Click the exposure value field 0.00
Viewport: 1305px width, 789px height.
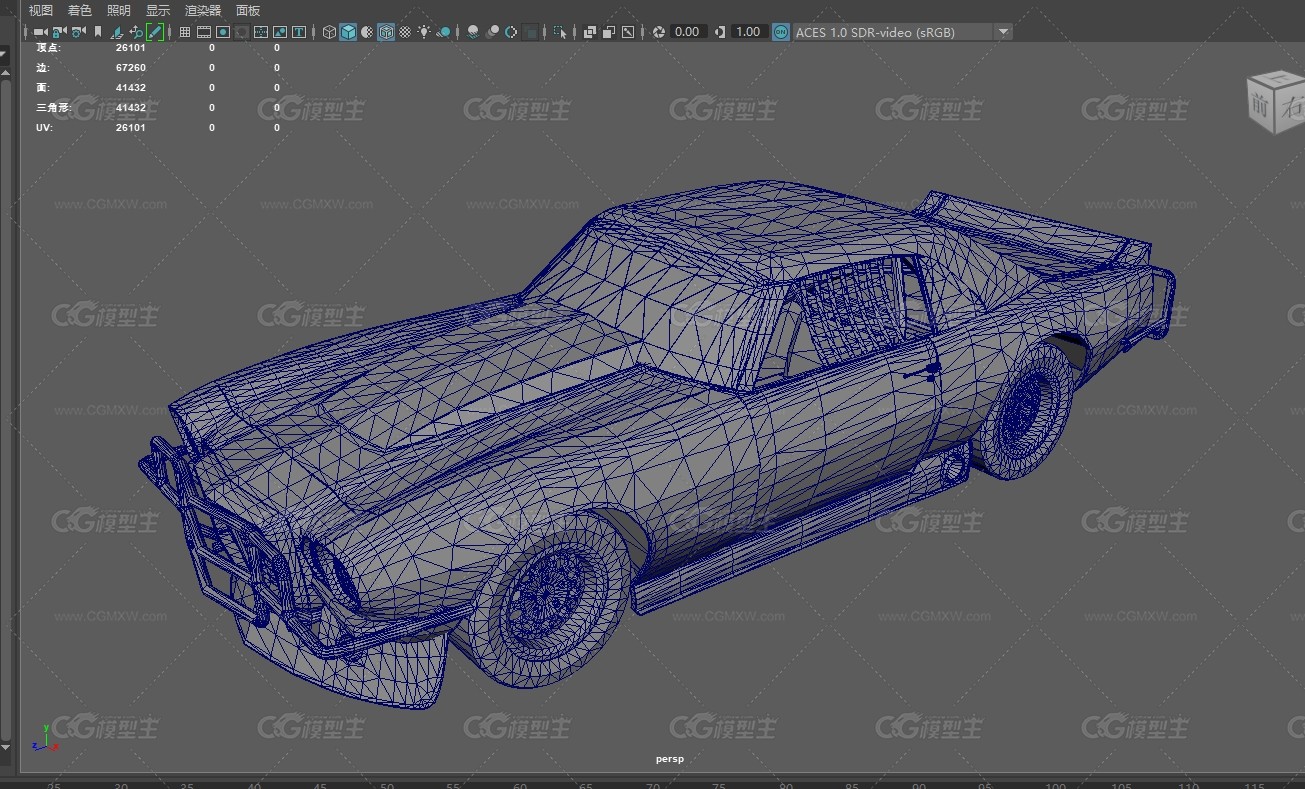(688, 32)
